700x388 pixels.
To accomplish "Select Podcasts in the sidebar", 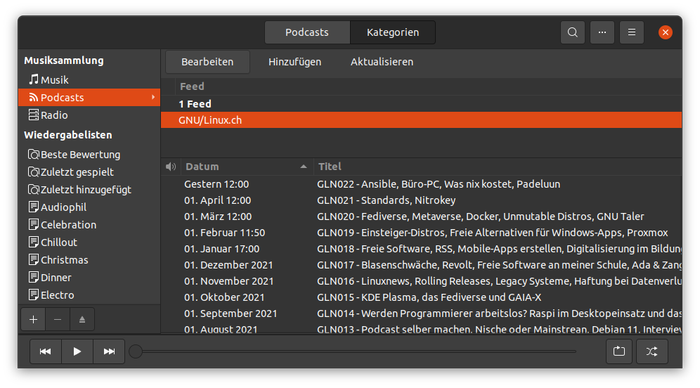I will coord(89,97).
